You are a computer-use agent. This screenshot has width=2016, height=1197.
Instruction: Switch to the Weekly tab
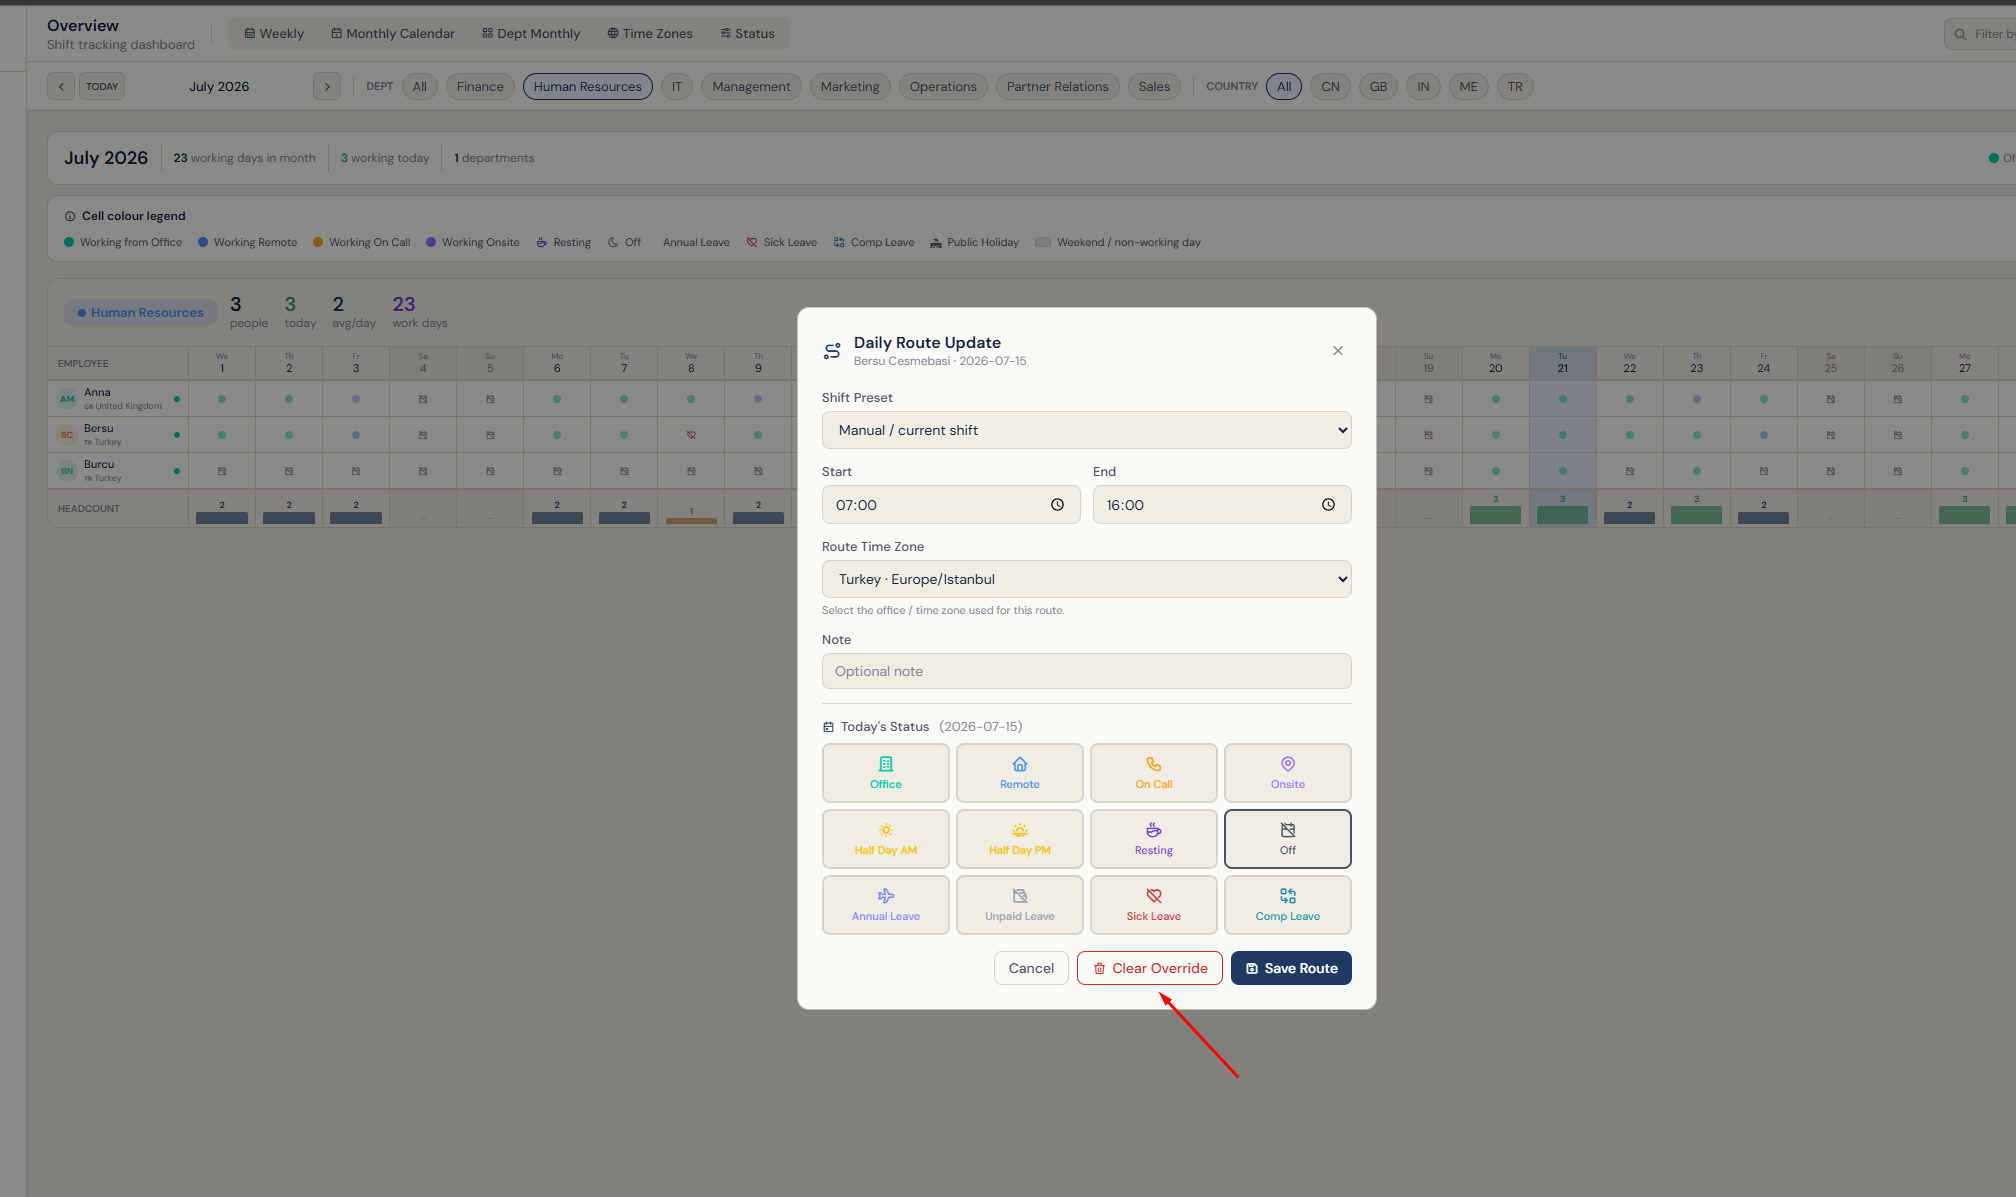(x=274, y=33)
